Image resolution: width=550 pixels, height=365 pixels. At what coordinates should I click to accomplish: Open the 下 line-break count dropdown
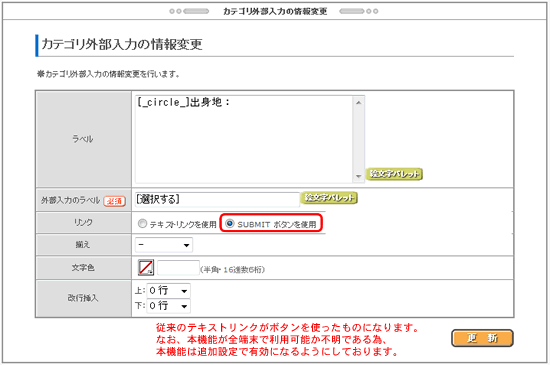tap(168, 306)
